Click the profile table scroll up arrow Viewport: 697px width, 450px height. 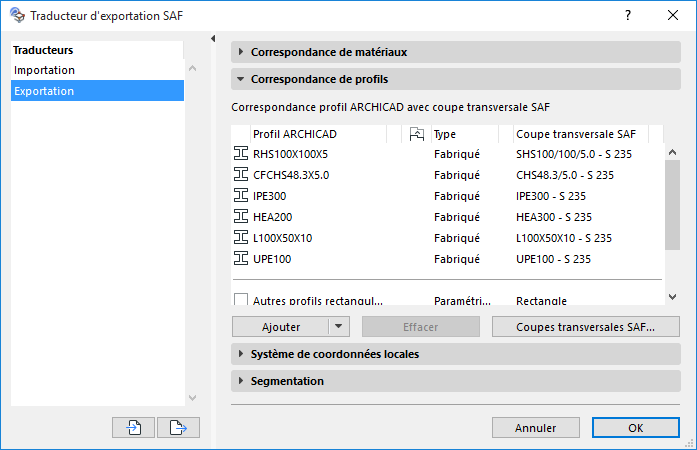pos(673,153)
